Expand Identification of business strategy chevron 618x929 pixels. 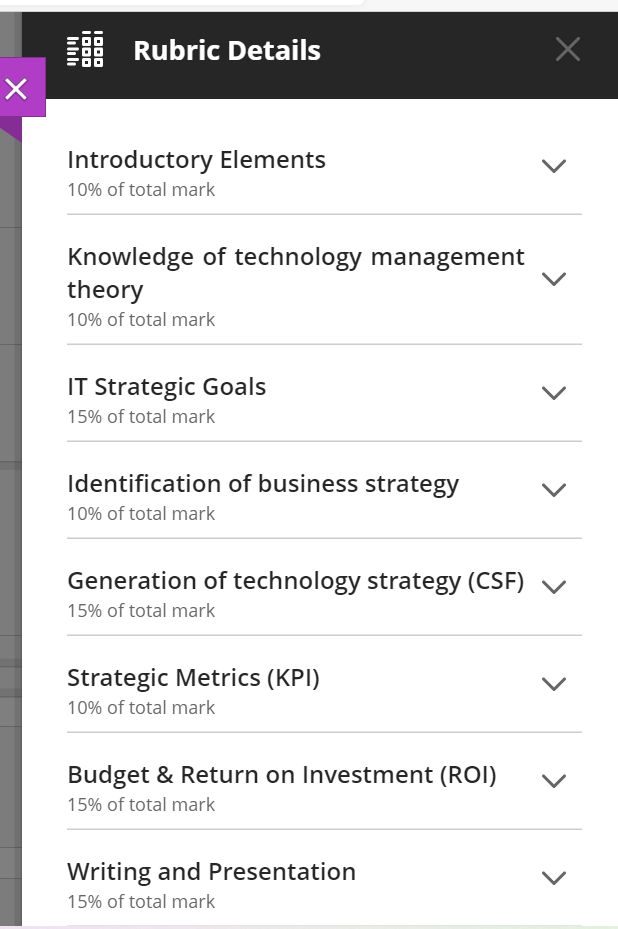pos(554,490)
